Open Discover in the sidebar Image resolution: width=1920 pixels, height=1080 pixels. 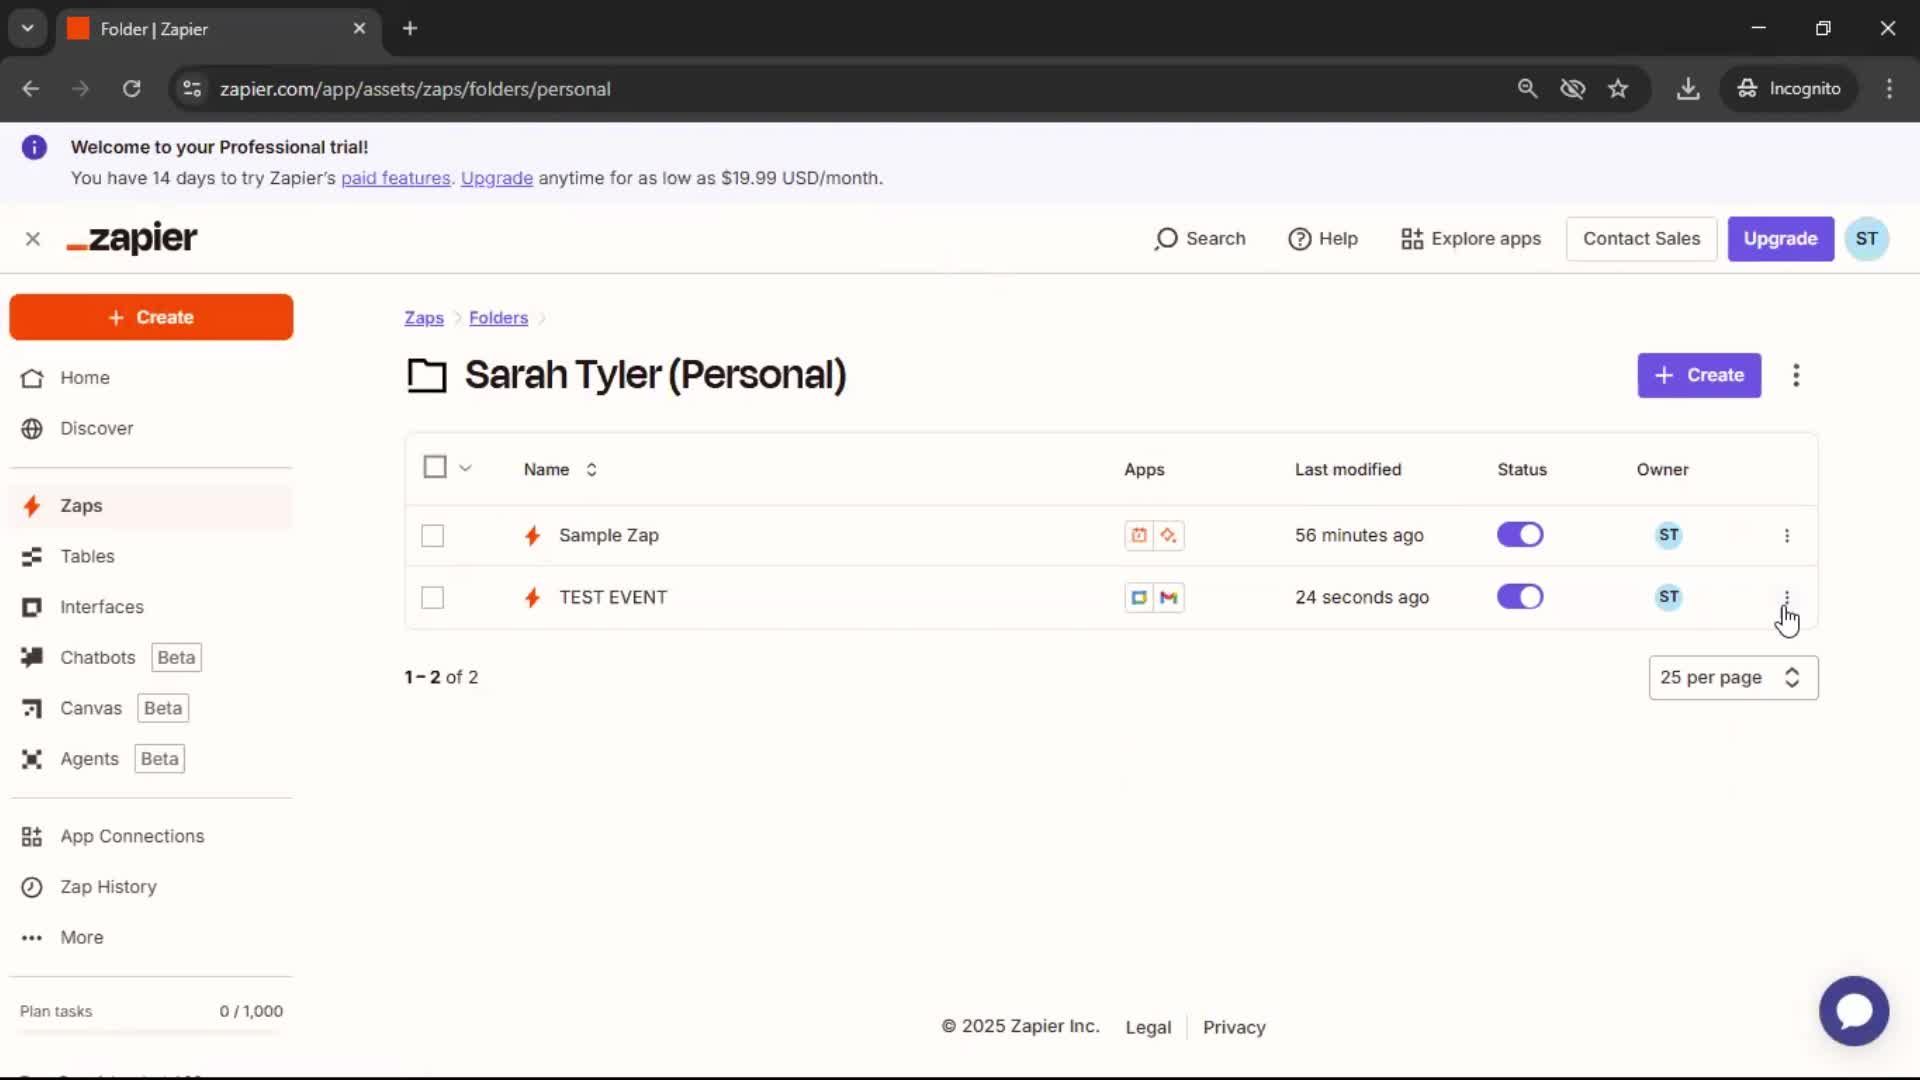[x=151, y=428]
